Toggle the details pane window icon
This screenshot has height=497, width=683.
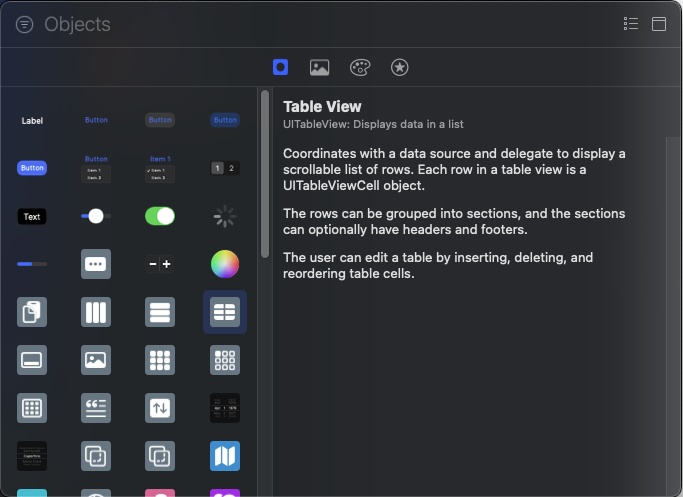(x=659, y=24)
